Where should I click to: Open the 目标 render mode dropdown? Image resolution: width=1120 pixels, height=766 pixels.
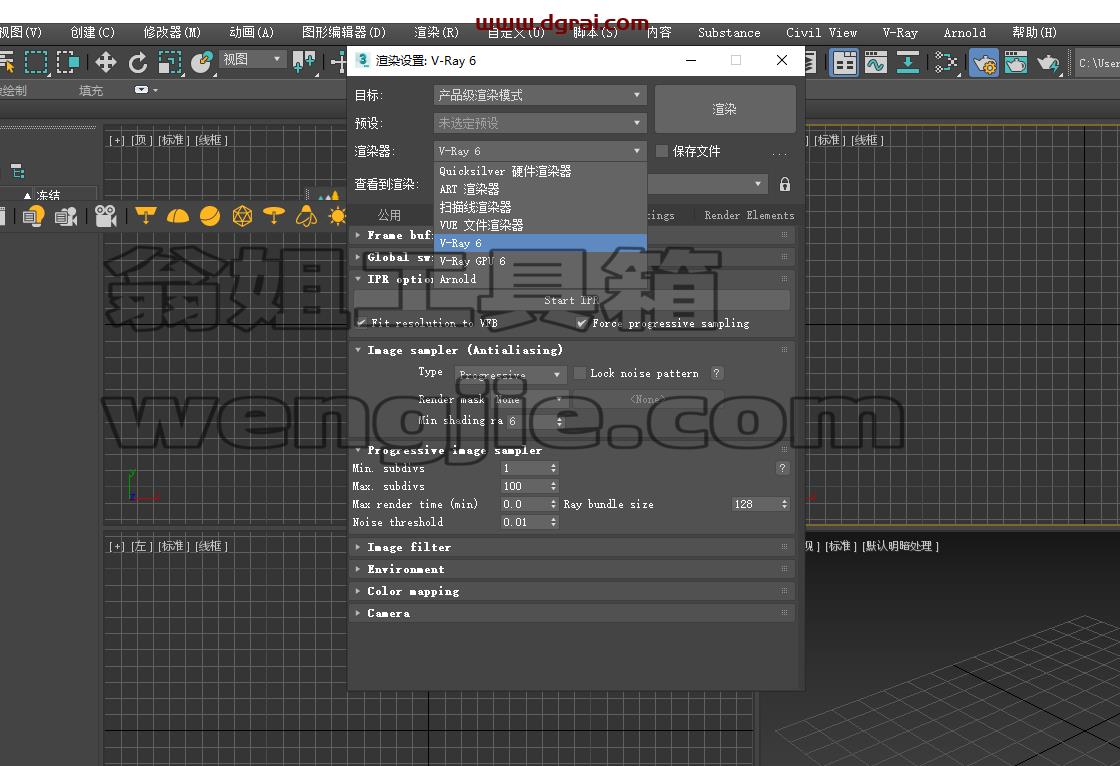pos(540,95)
